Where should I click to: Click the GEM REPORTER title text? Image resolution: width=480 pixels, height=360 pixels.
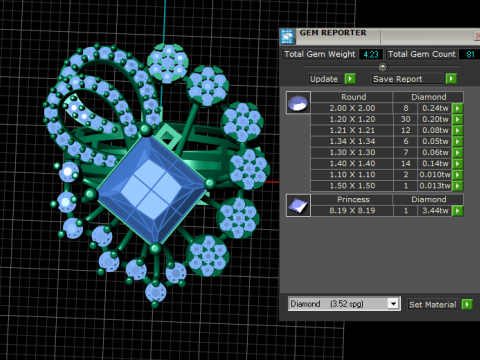tap(333, 33)
